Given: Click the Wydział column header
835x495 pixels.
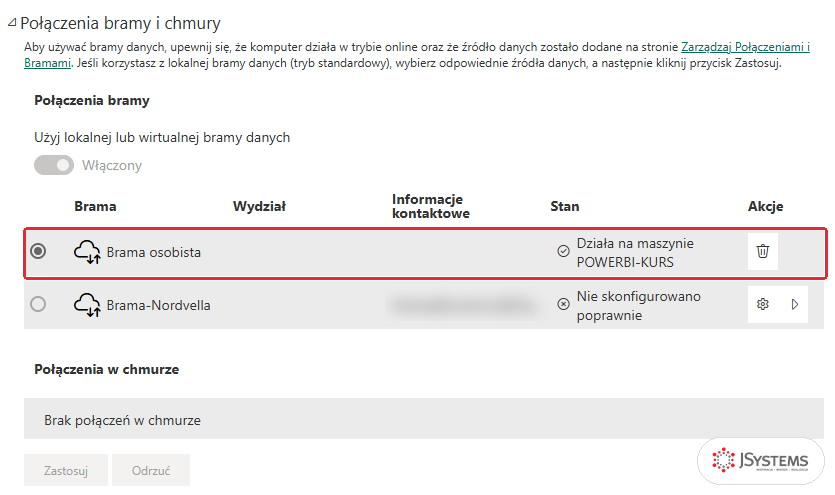Looking at the screenshot, I should coord(259,207).
